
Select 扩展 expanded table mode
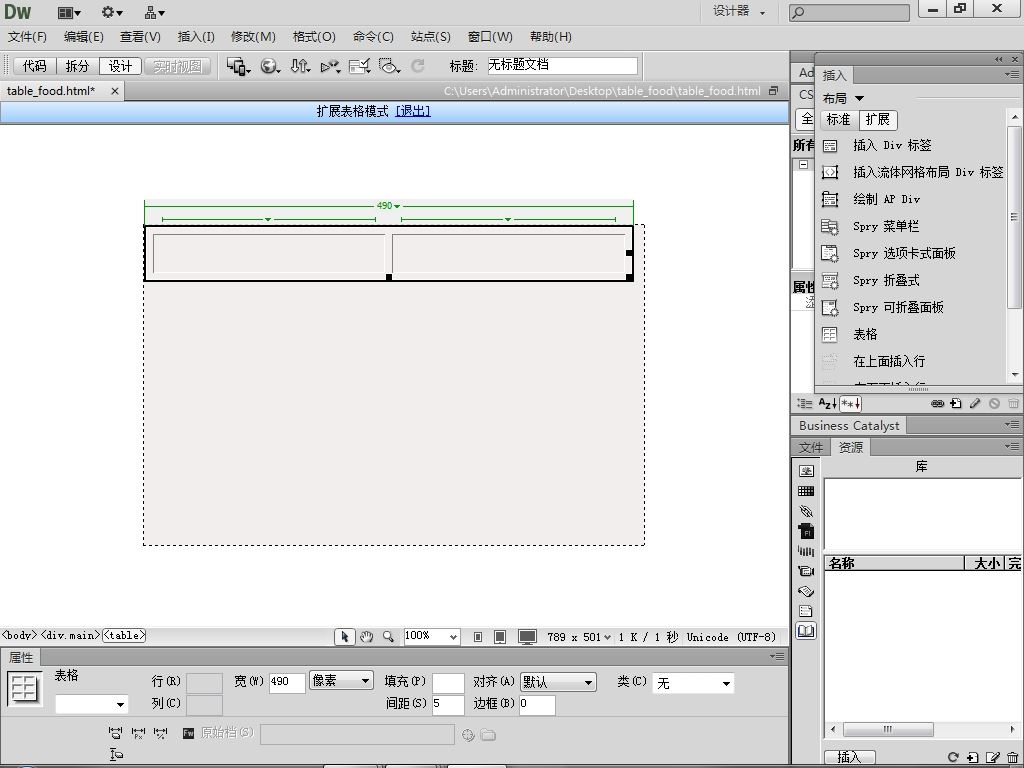pos(878,120)
